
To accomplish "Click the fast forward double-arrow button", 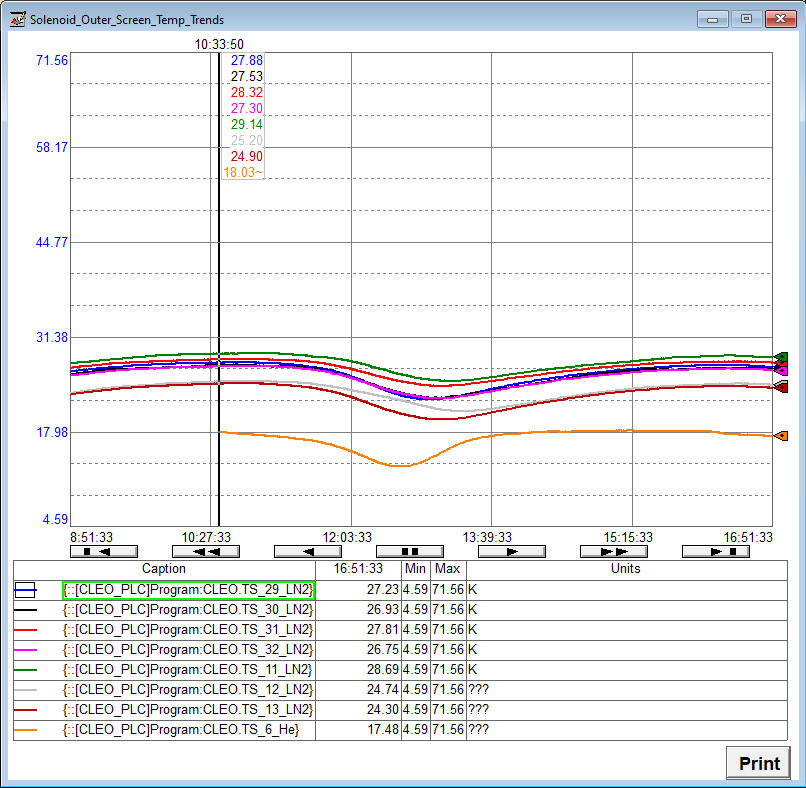I will coord(614,551).
